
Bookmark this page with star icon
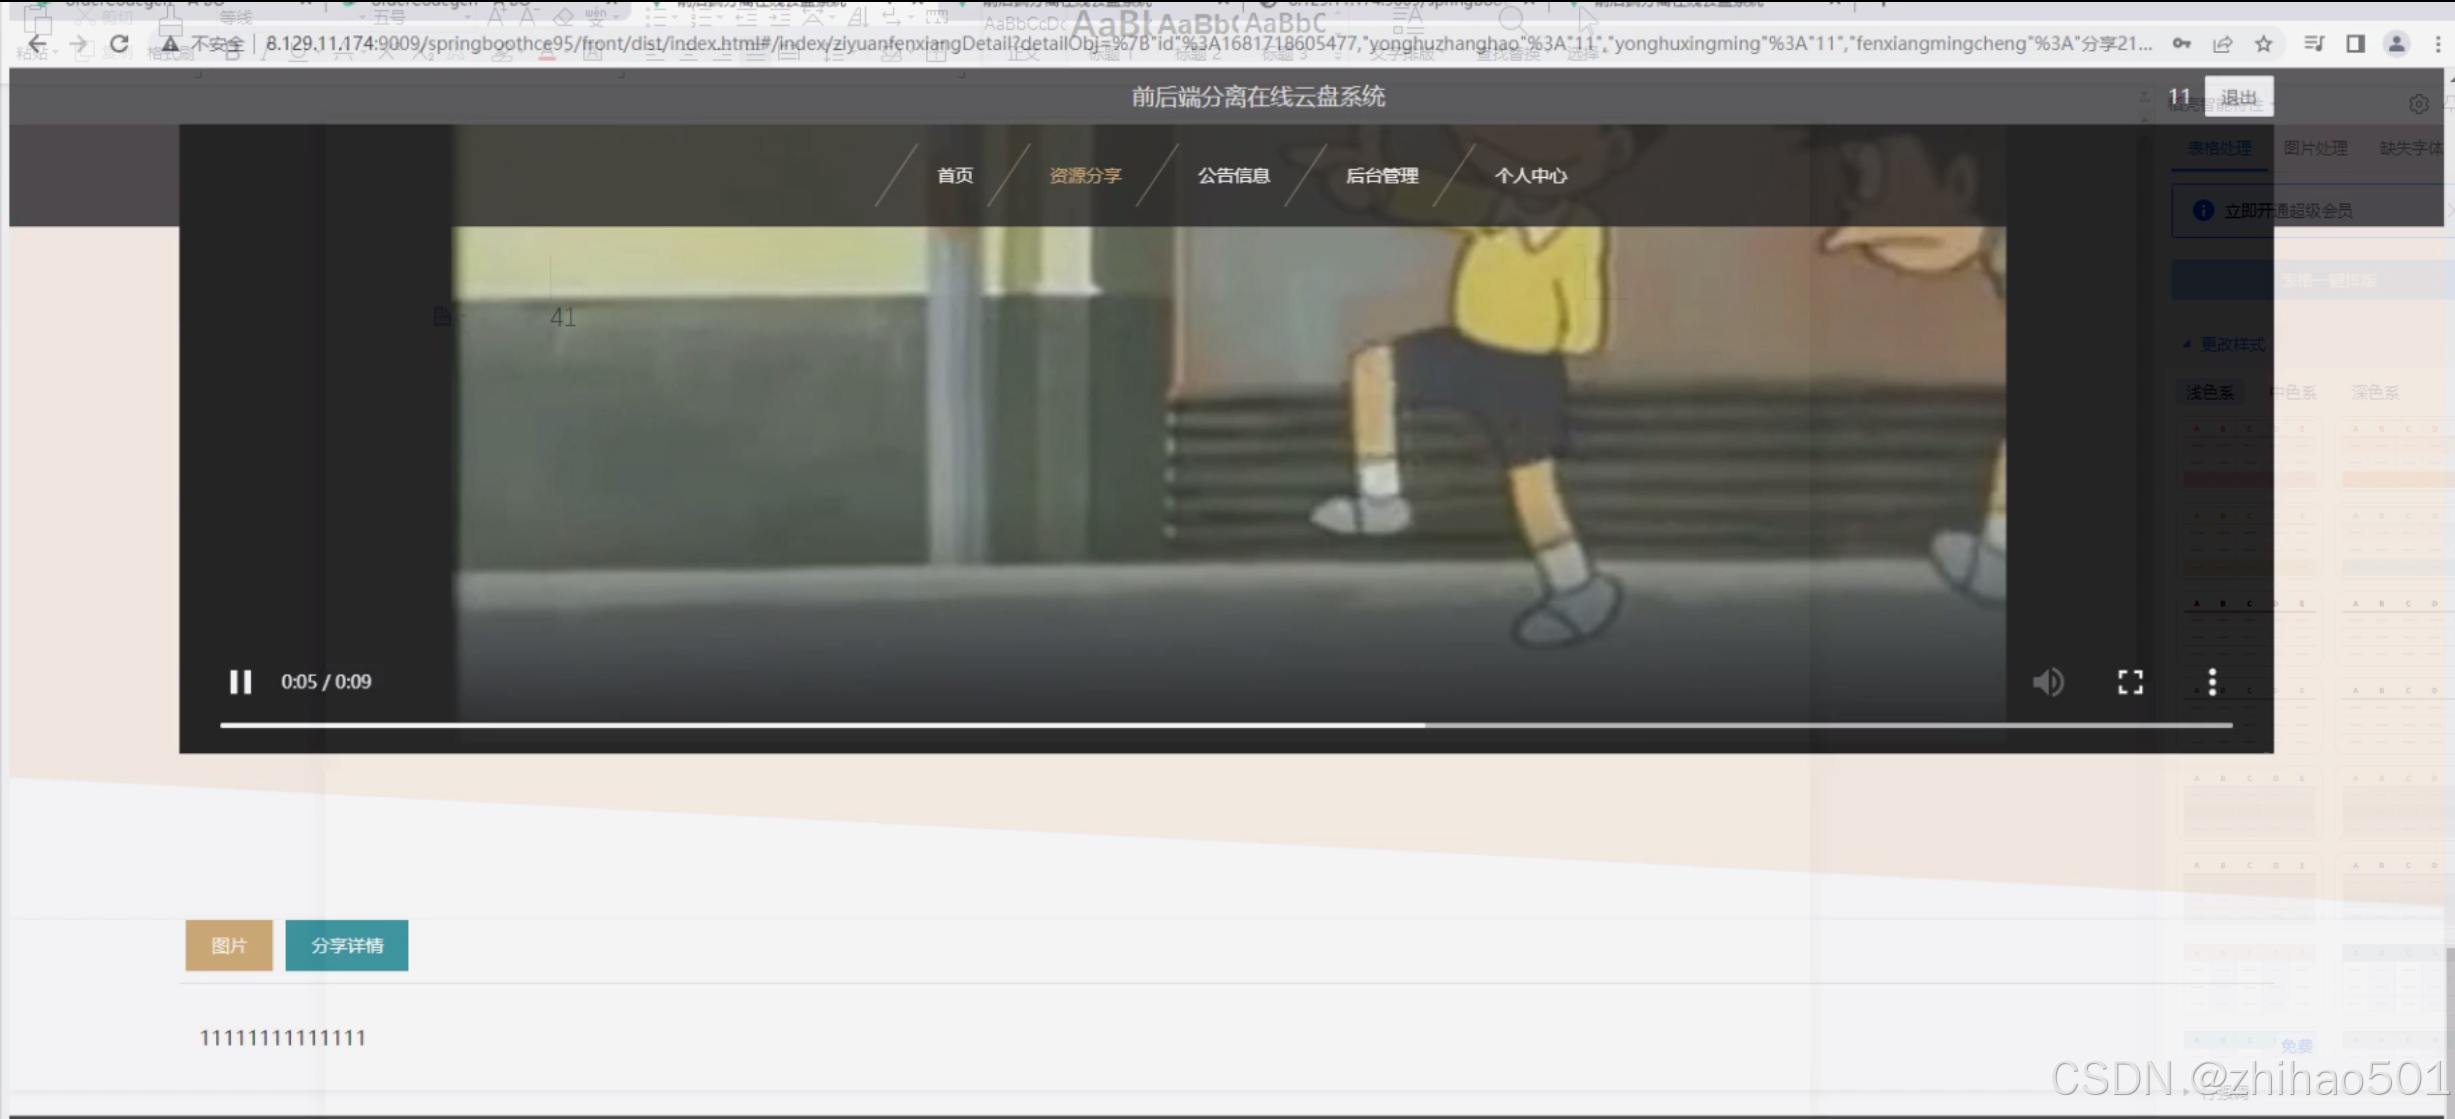point(2264,44)
